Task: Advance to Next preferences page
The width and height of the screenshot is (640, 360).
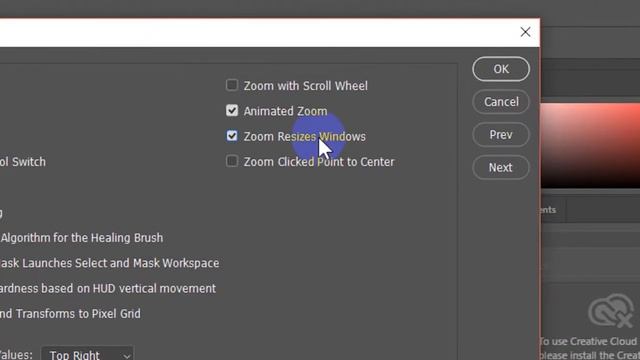Action: coord(501,167)
